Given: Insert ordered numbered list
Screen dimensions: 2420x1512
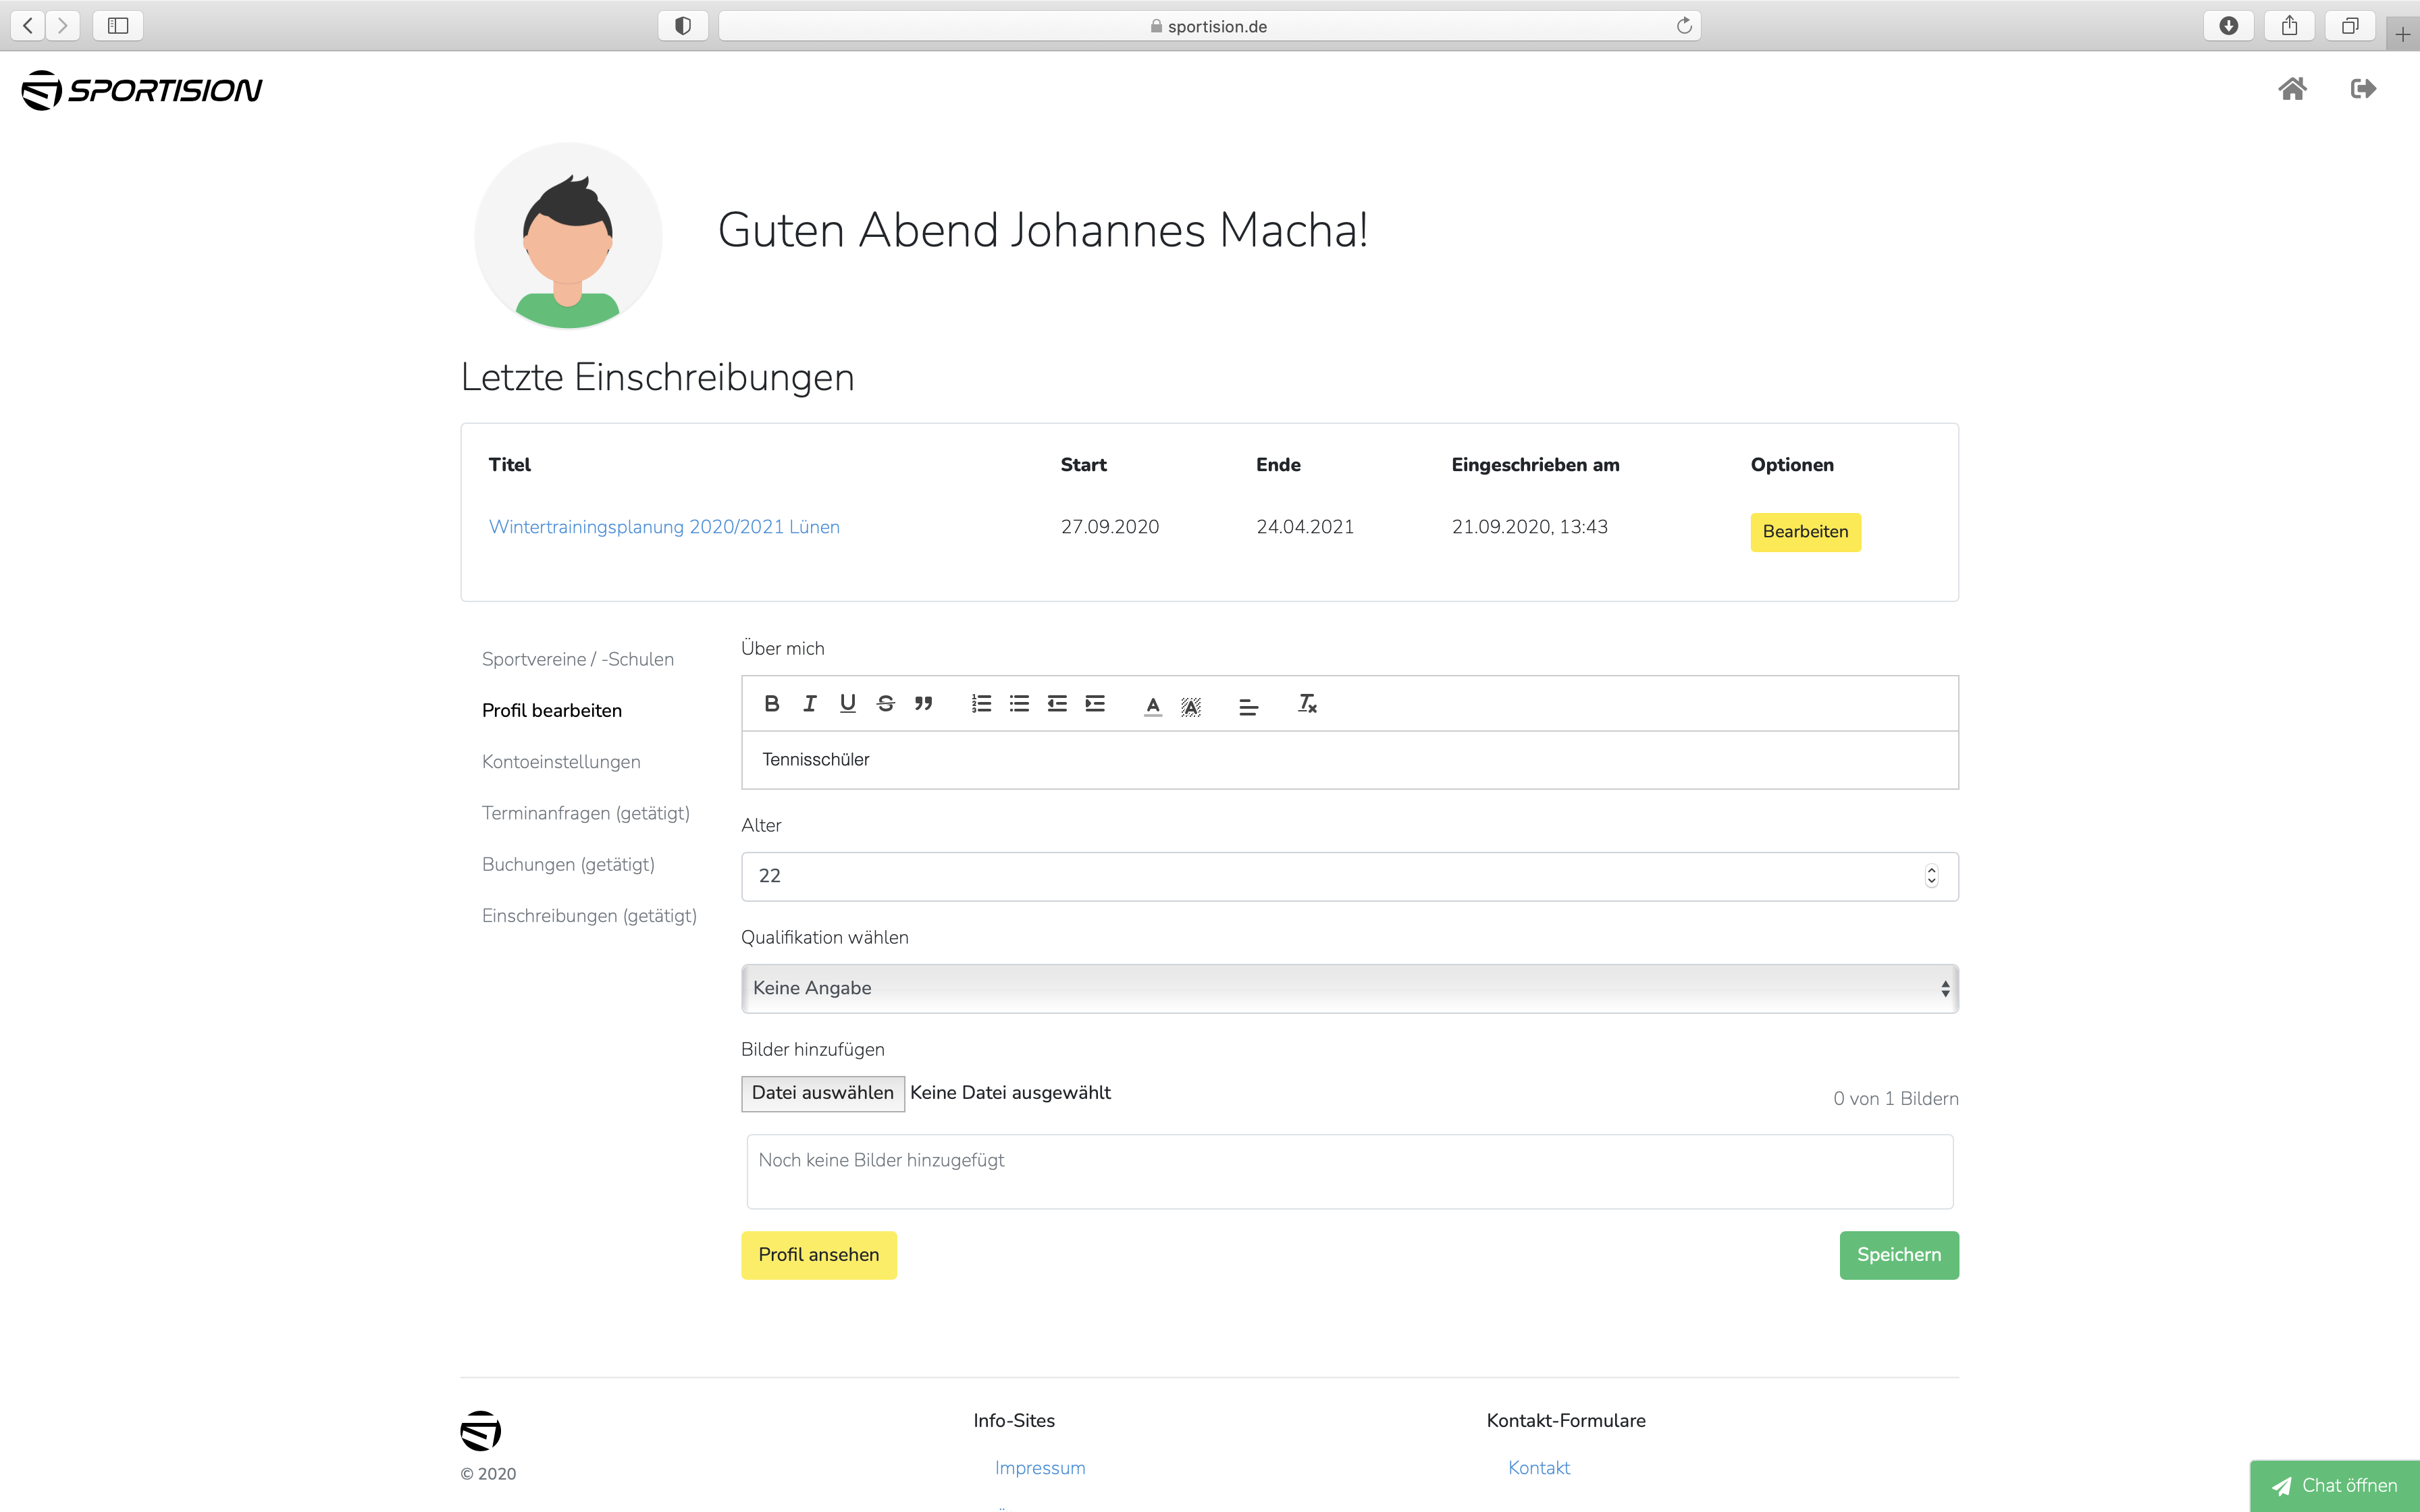Looking at the screenshot, I should (981, 704).
